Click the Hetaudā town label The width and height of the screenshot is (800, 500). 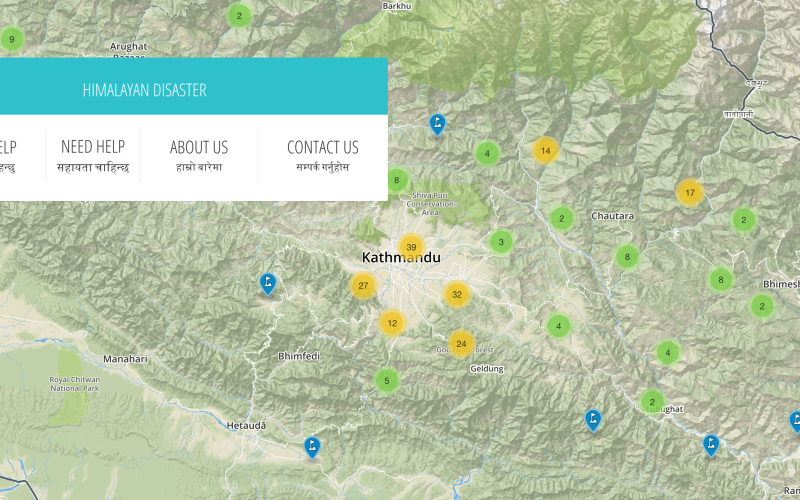[x=246, y=426]
